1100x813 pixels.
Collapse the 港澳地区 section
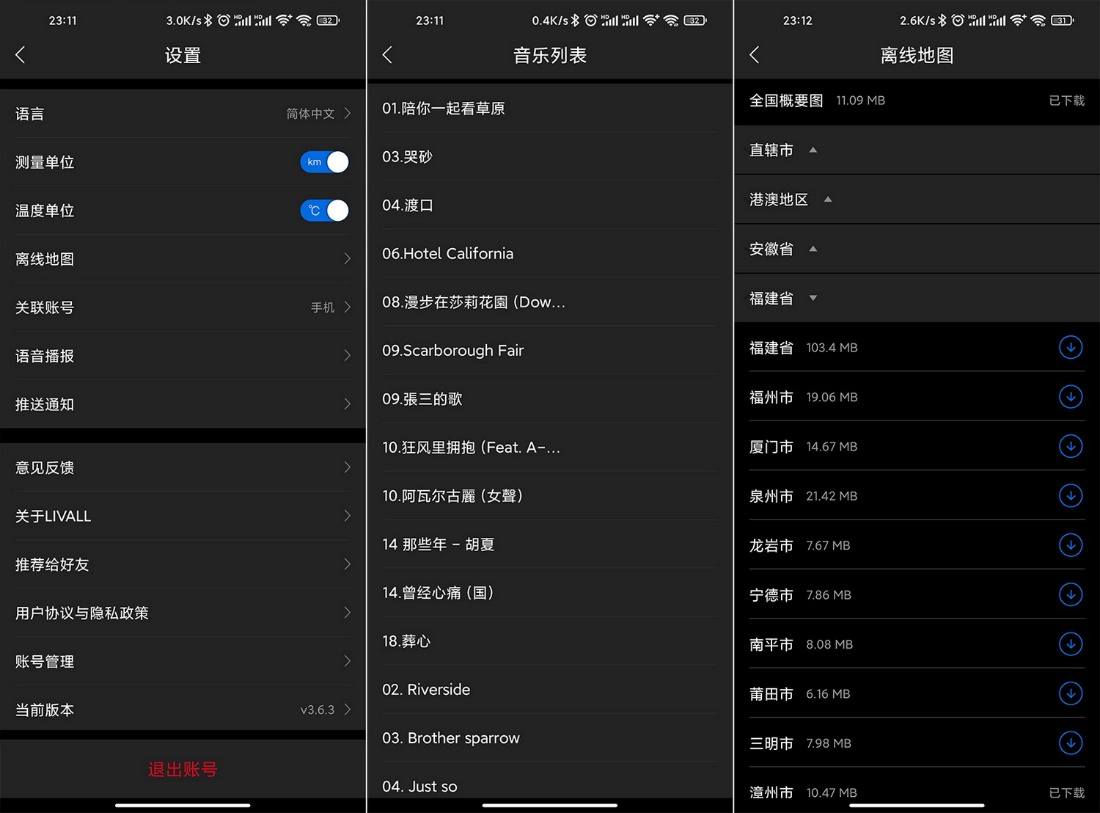coord(826,199)
